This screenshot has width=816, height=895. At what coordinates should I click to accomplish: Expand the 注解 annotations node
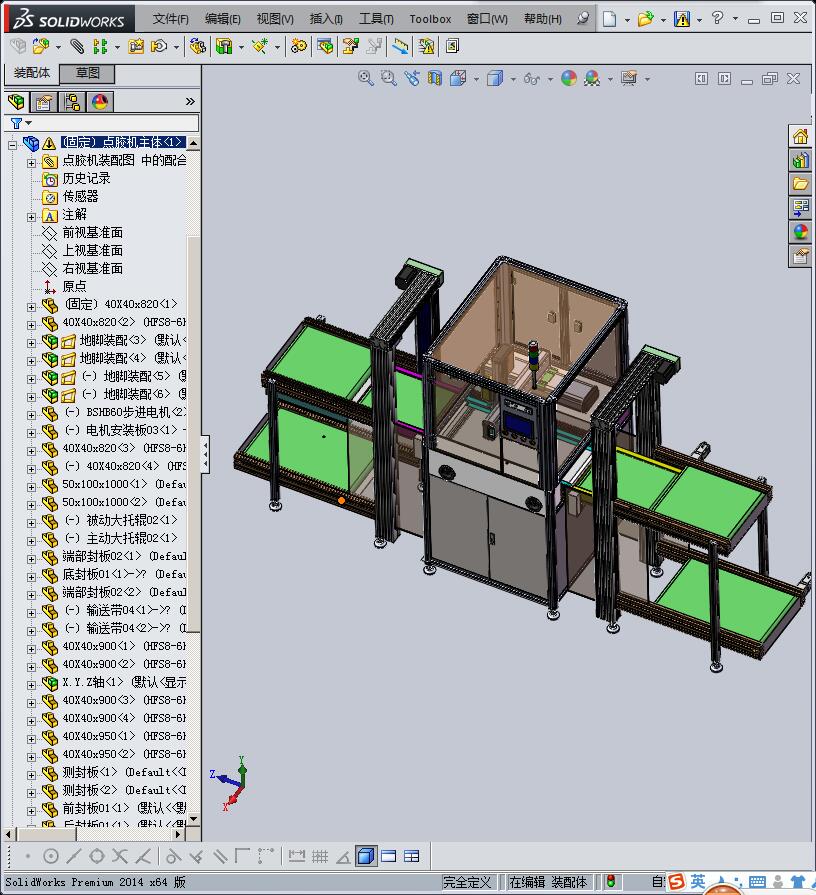click(31, 217)
